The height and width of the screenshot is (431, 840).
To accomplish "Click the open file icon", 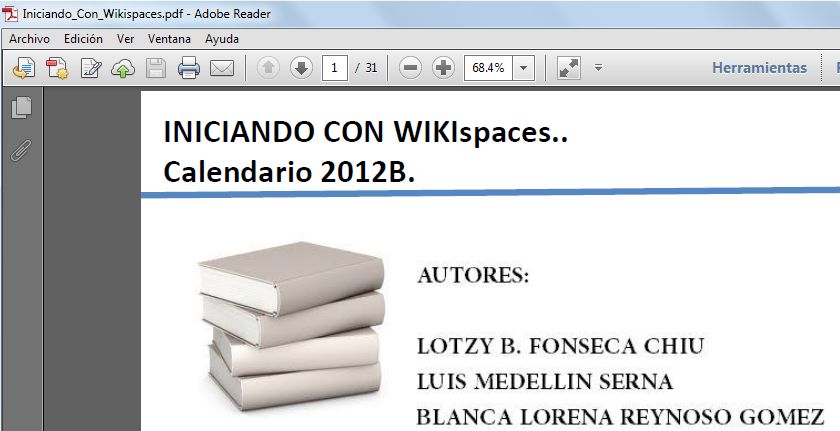I will point(24,68).
